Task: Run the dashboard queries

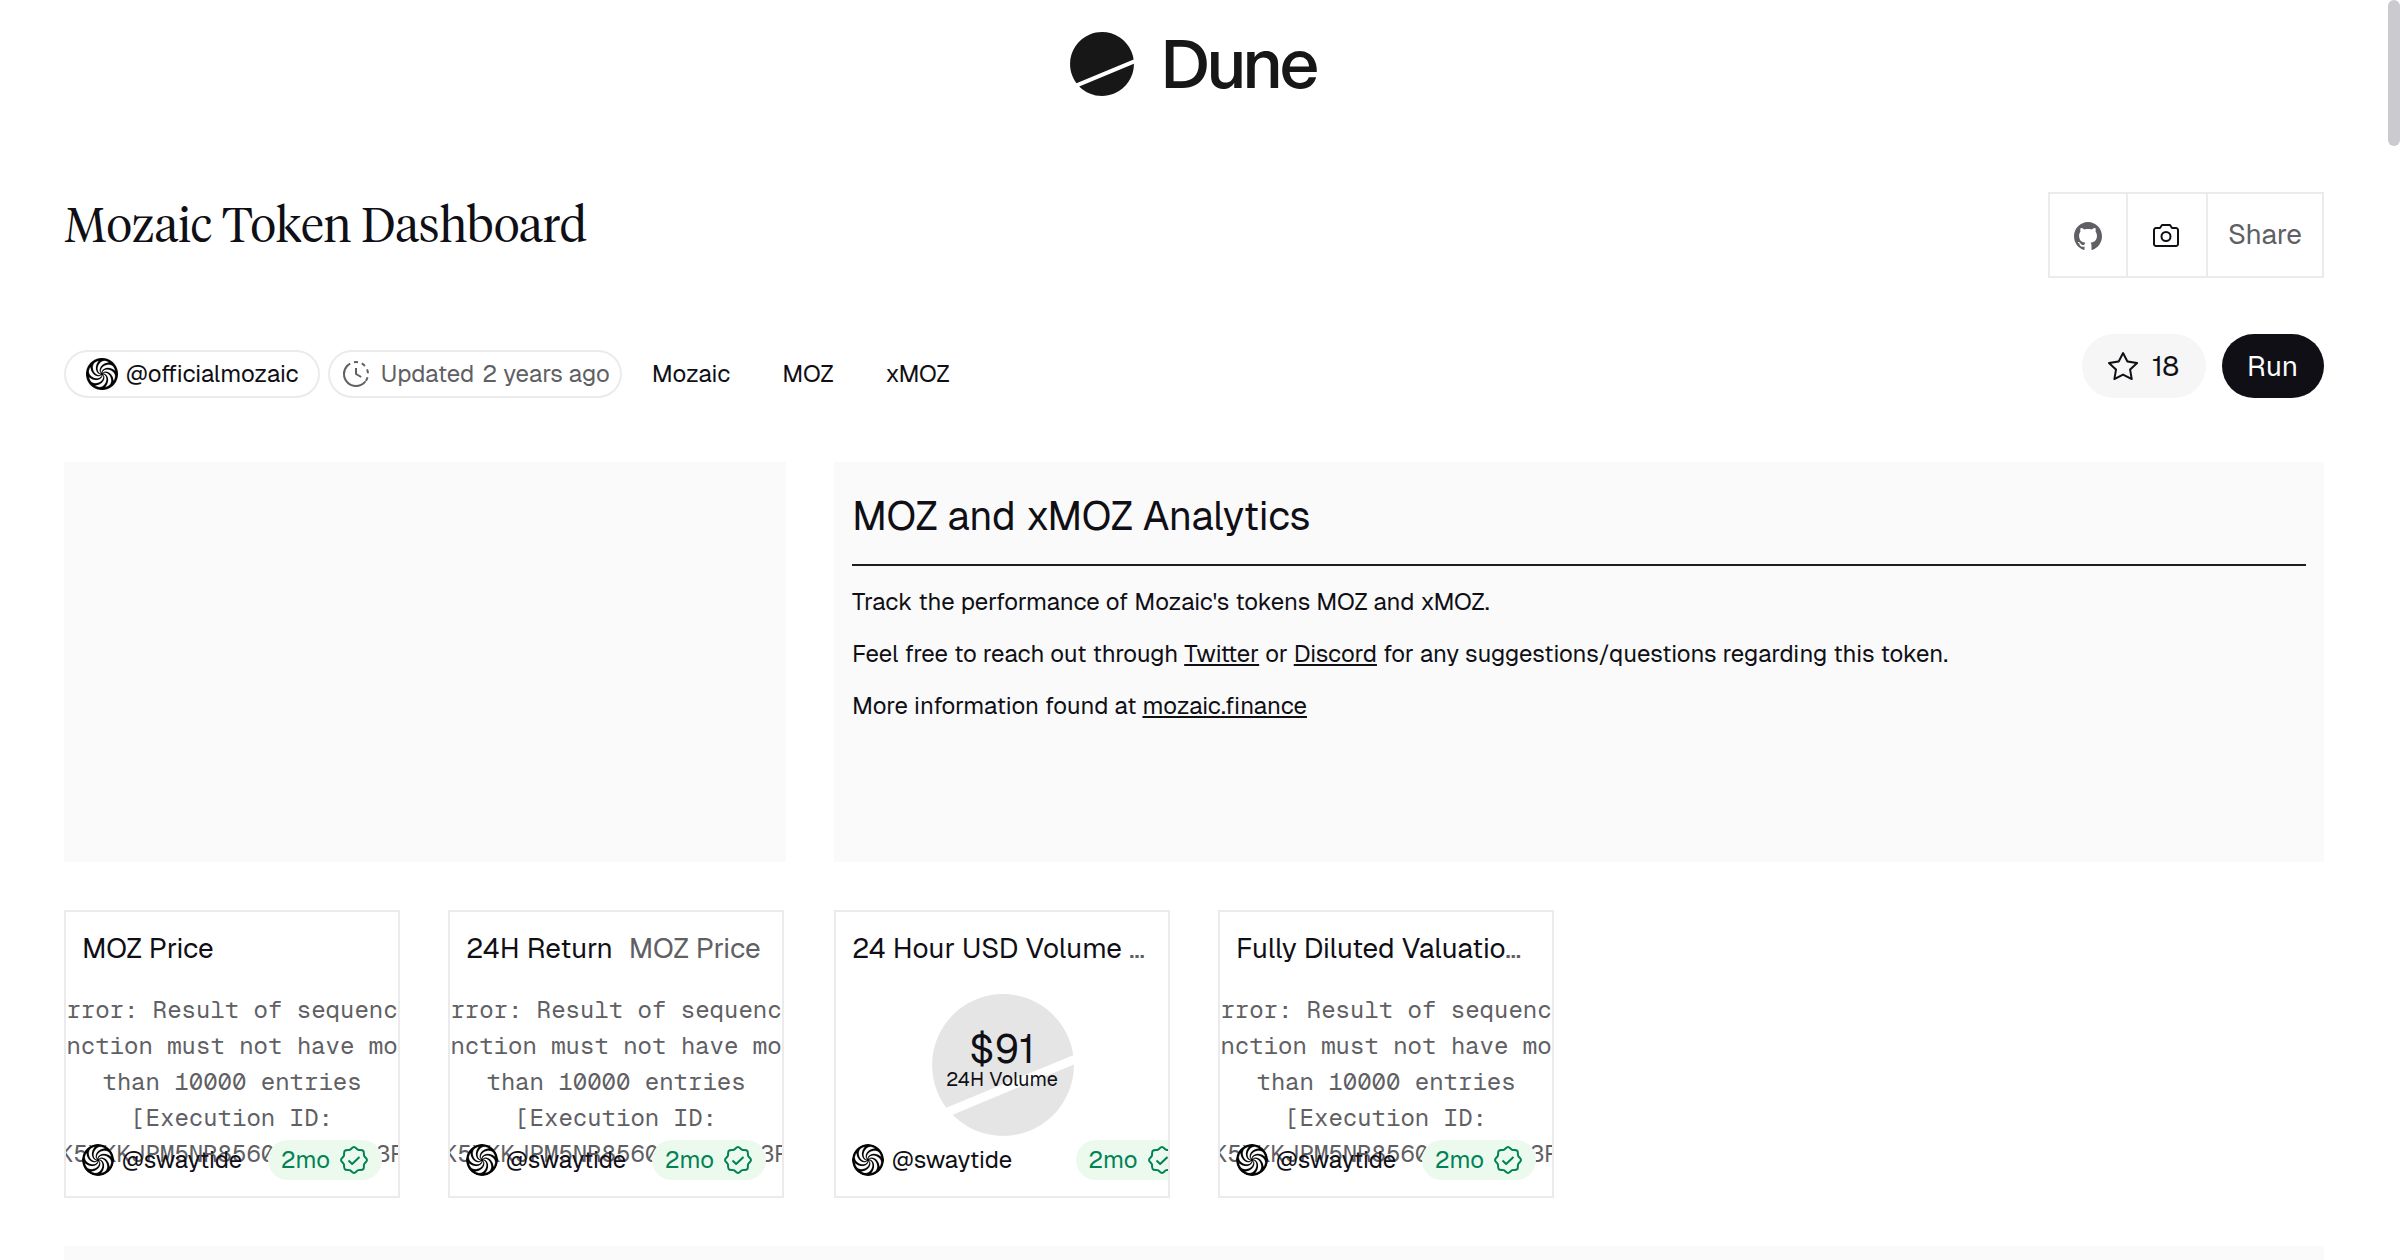Action: point(2272,366)
